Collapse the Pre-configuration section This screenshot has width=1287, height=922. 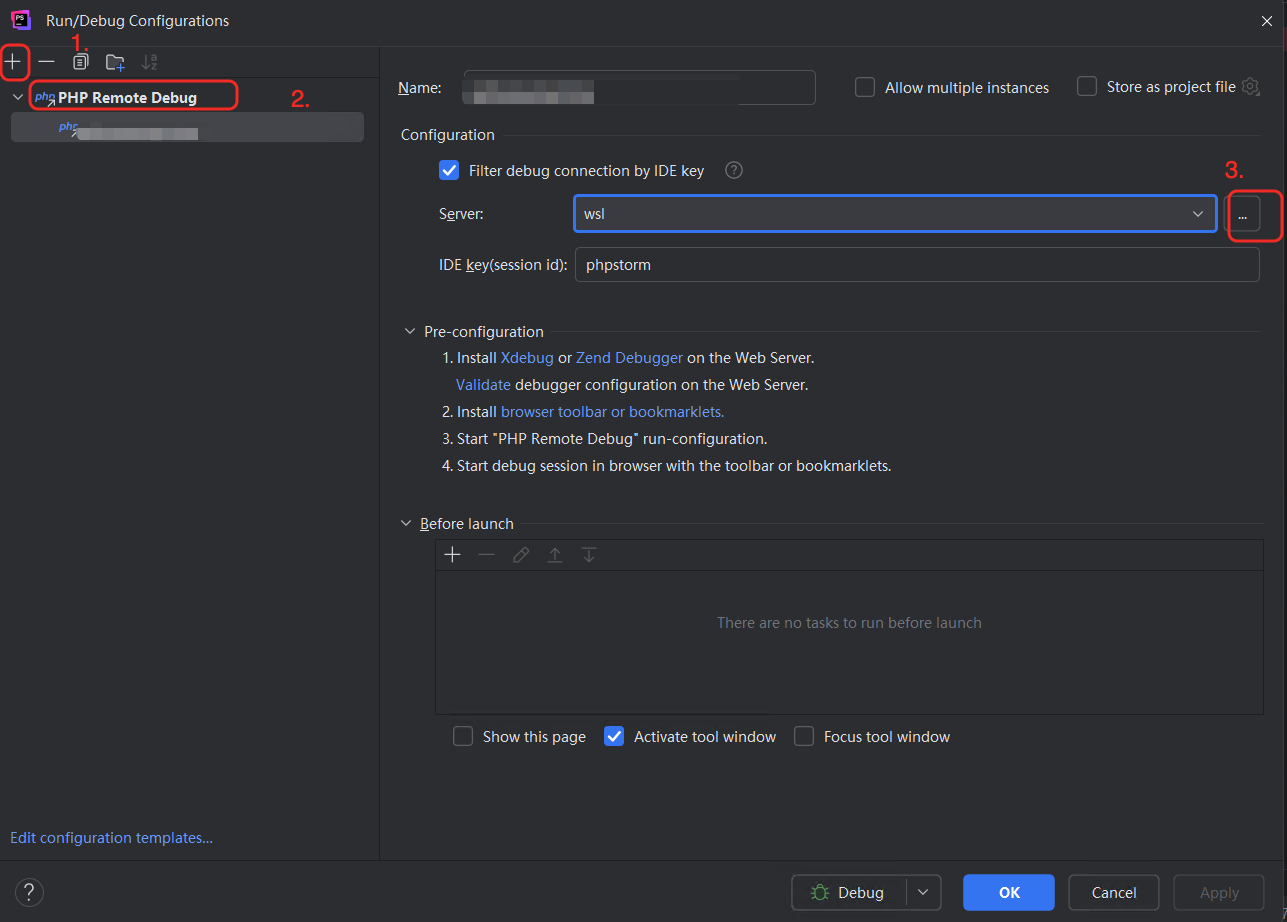(x=409, y=331)
